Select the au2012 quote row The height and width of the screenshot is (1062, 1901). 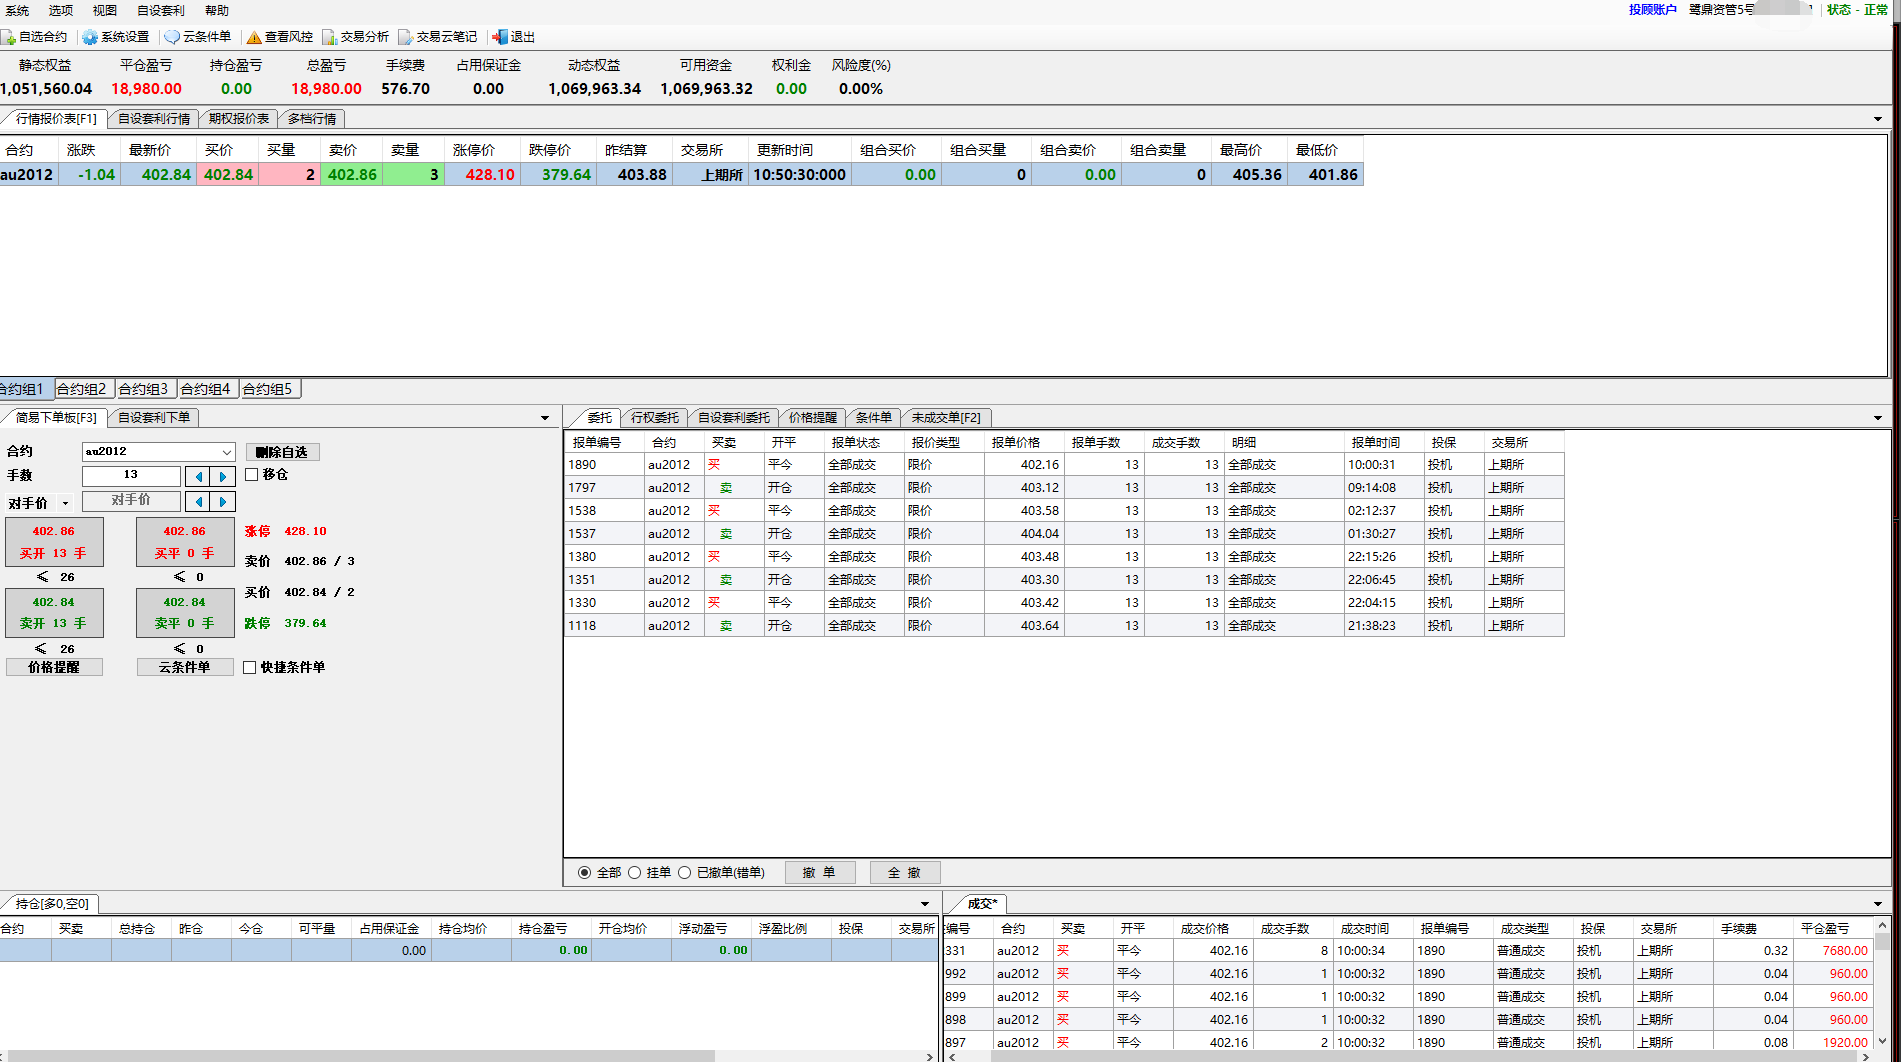[x=681, y=174]
